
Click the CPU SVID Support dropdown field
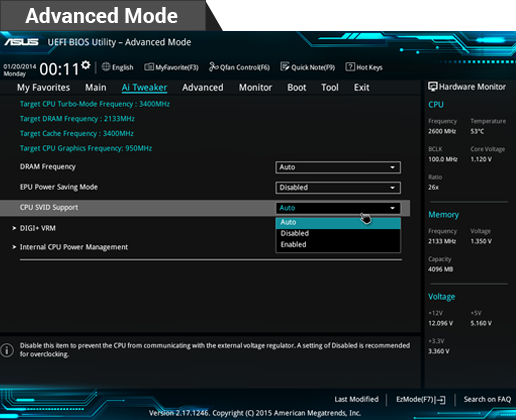[x=338, y=208]
